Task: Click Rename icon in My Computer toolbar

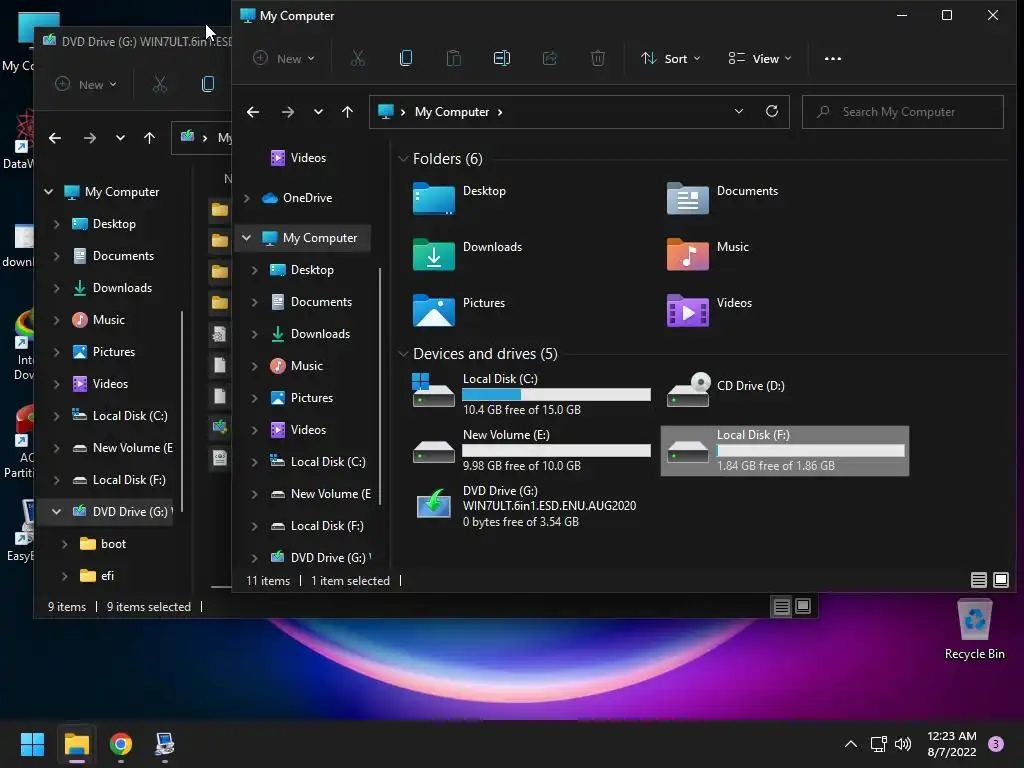Action: (x=502, y=58)
